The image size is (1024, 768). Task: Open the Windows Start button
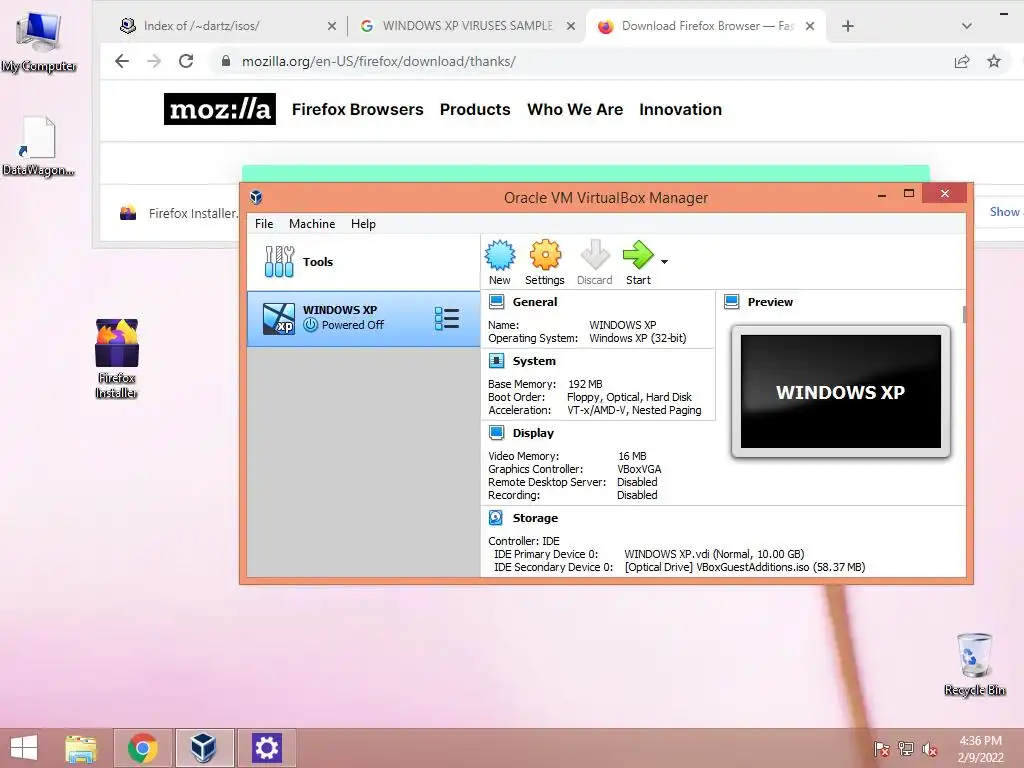(24, 748)
